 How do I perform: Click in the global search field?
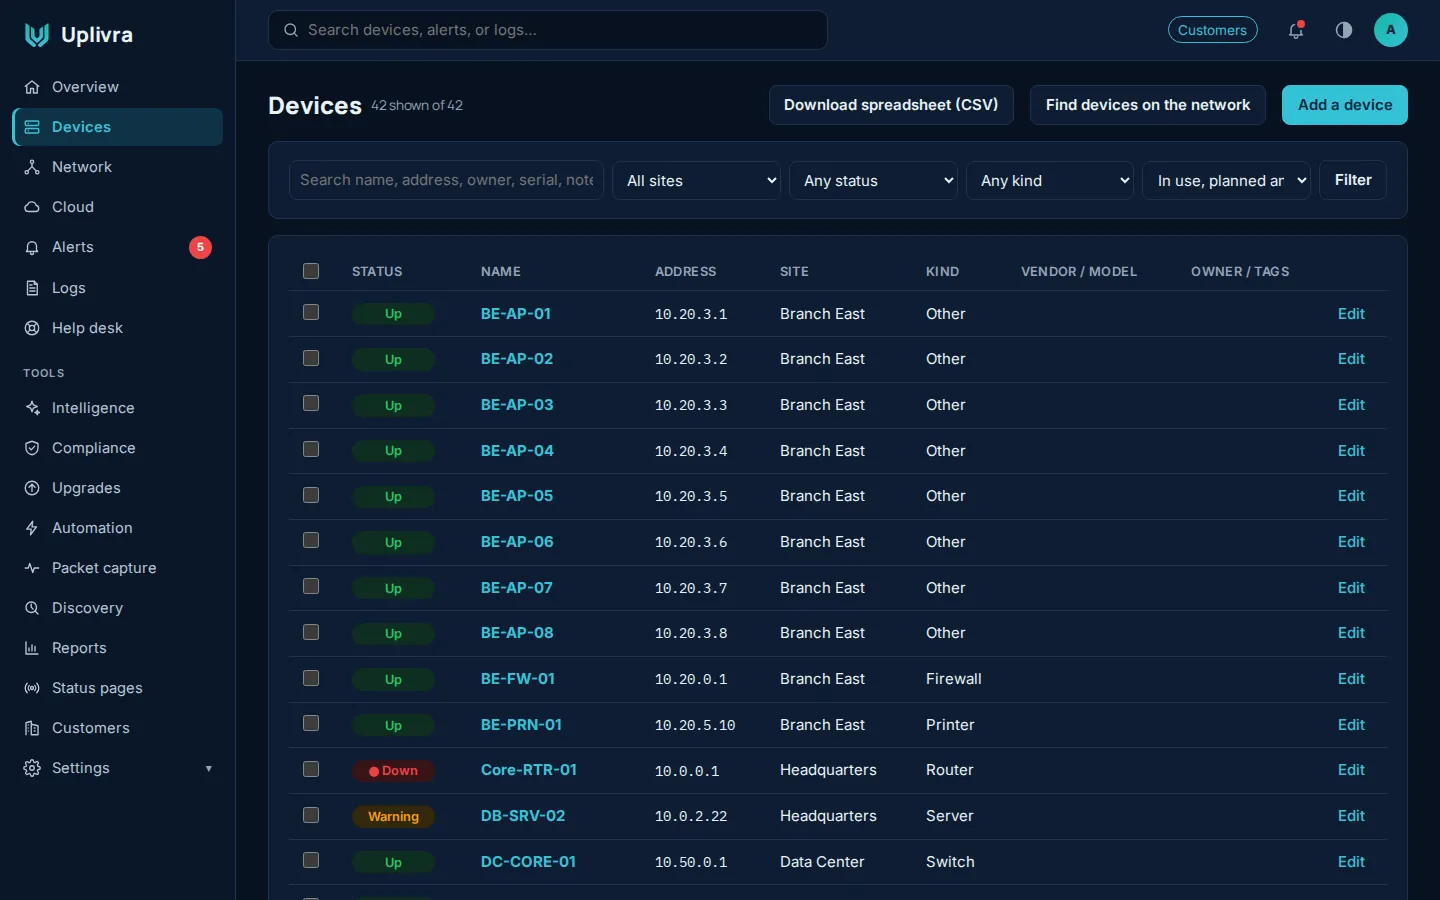(x=548, y=30)
